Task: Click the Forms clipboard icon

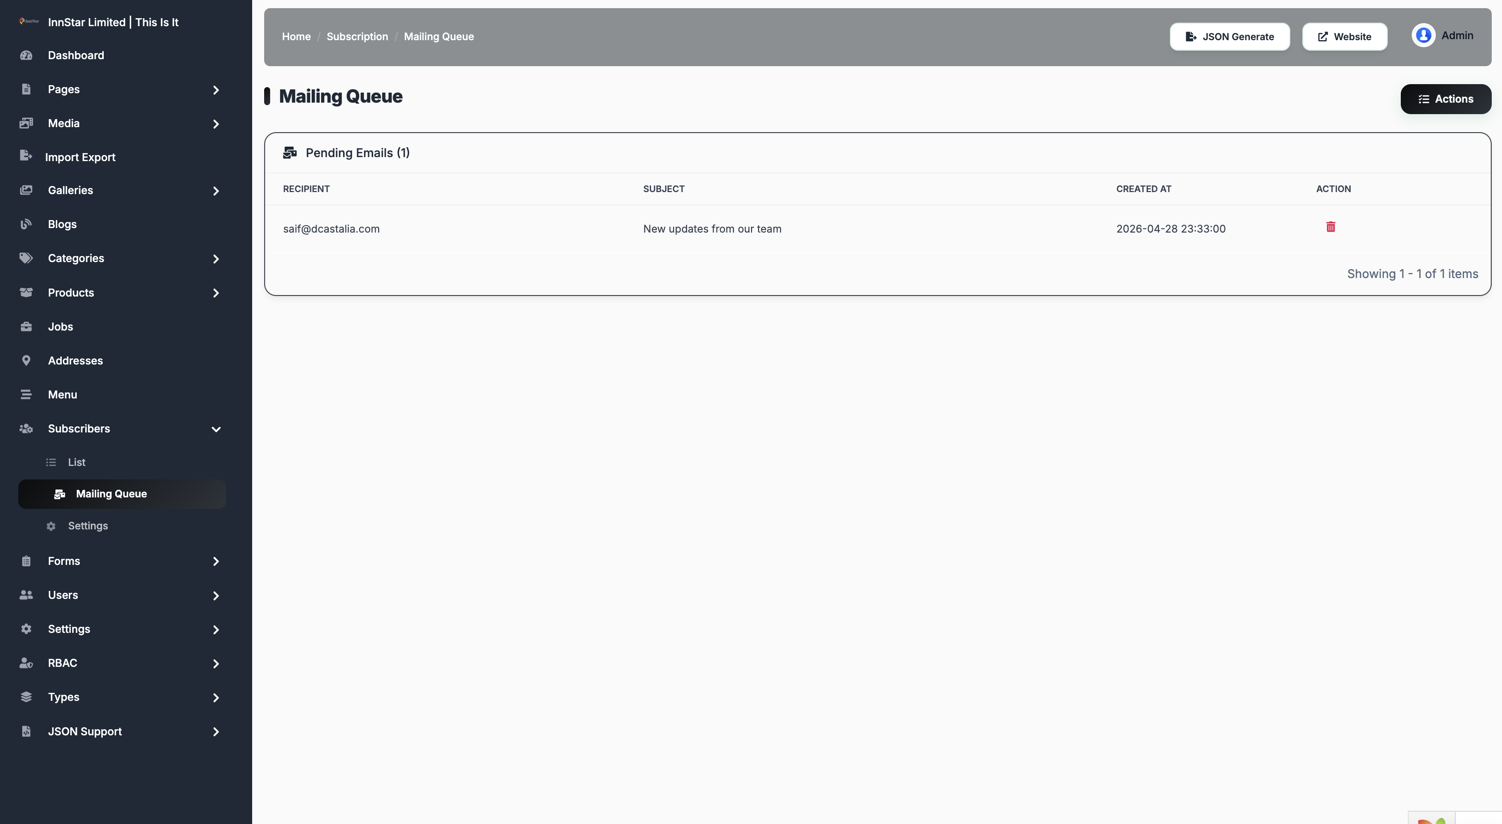Action: pos(26,561)
